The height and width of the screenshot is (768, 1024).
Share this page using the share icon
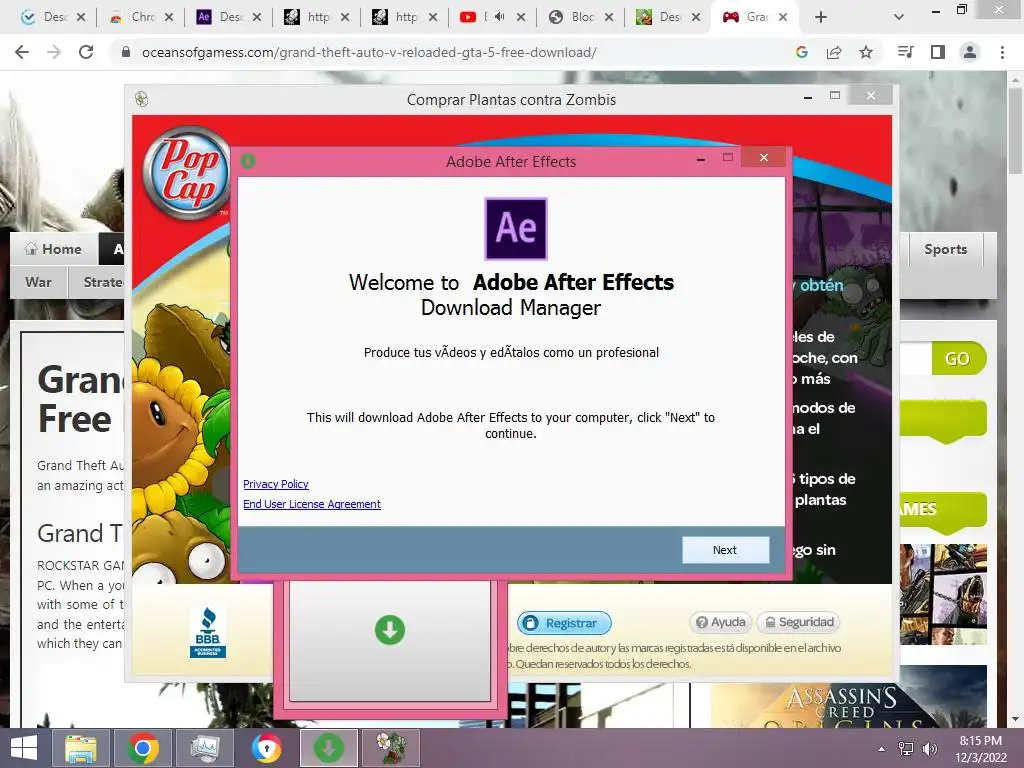tap(834, 52)
